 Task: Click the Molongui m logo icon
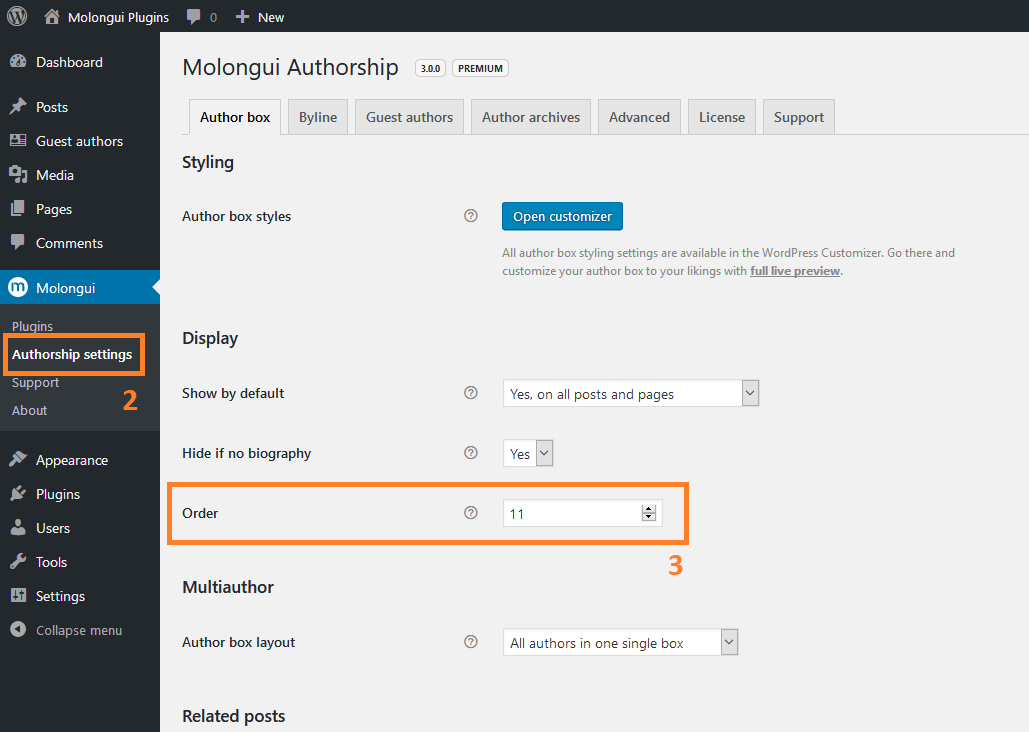tap(18, 288)
